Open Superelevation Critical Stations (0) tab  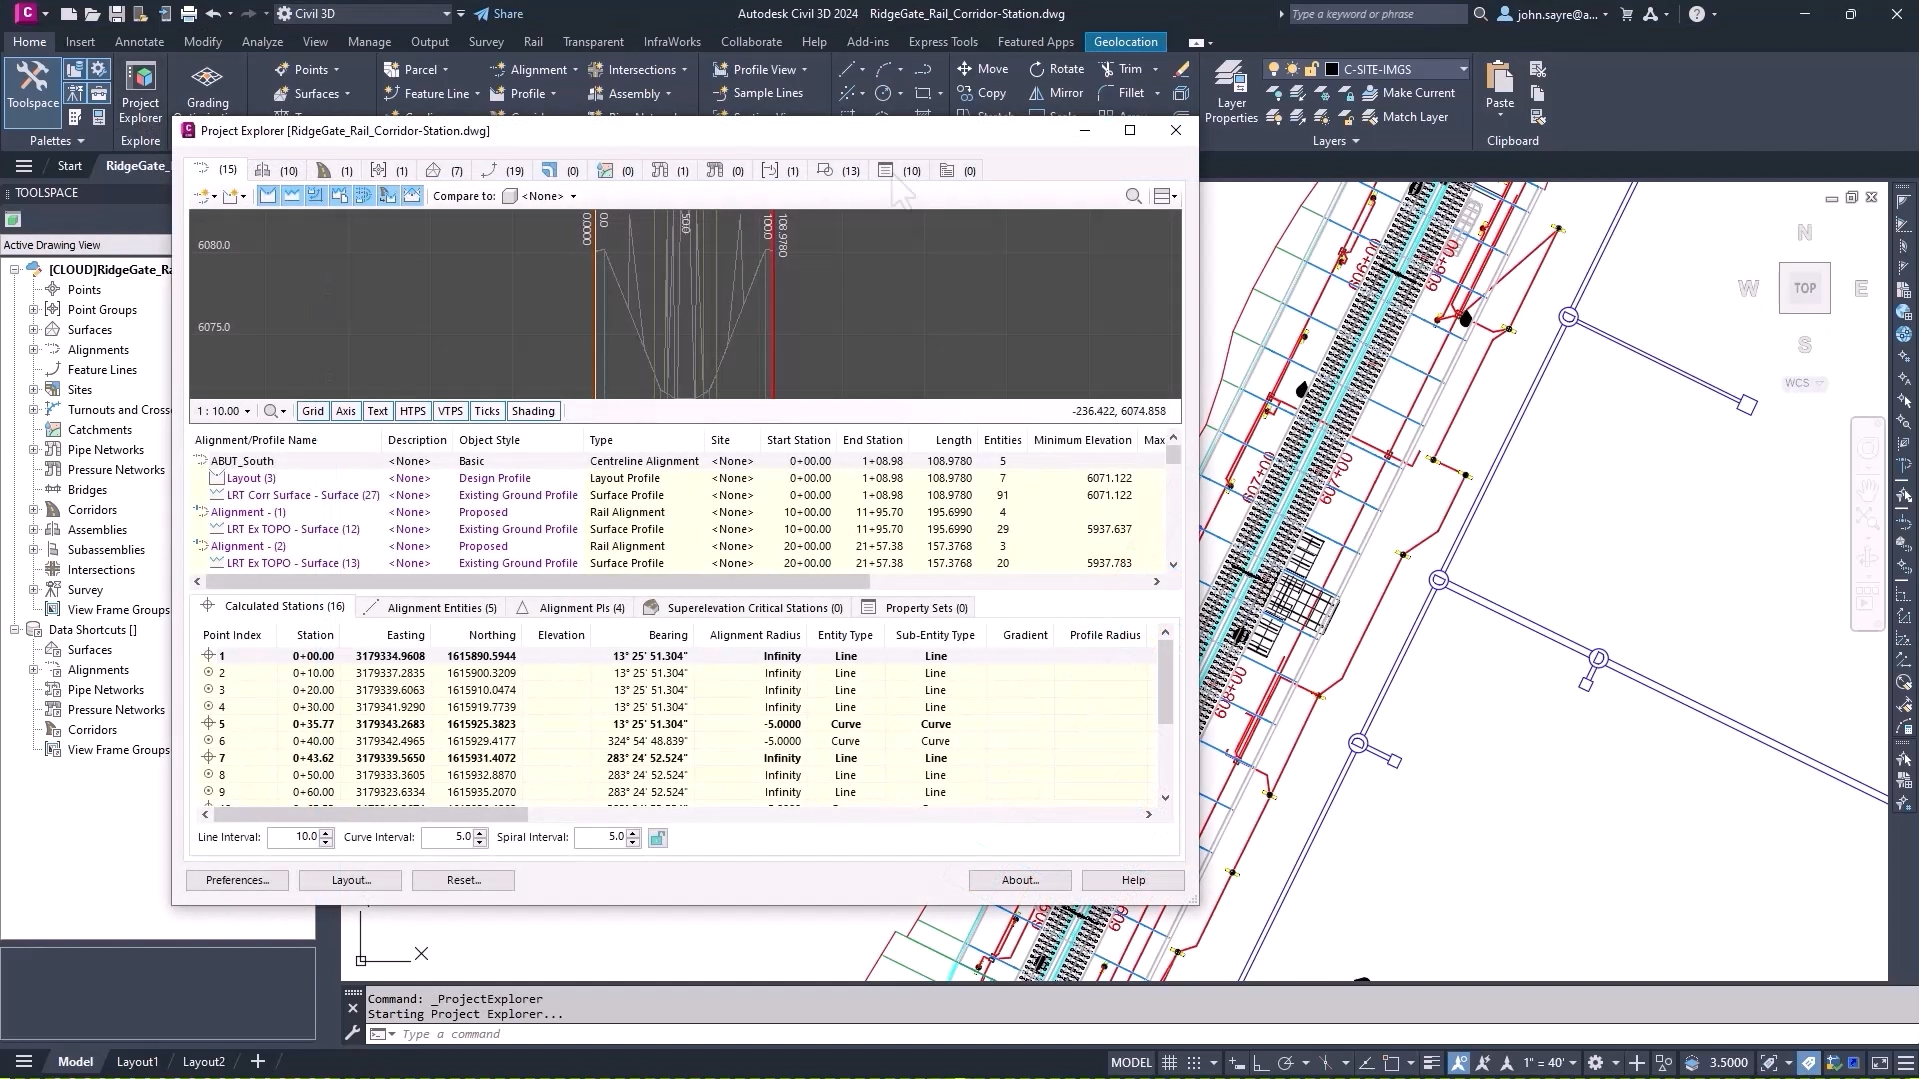[743, 608]
